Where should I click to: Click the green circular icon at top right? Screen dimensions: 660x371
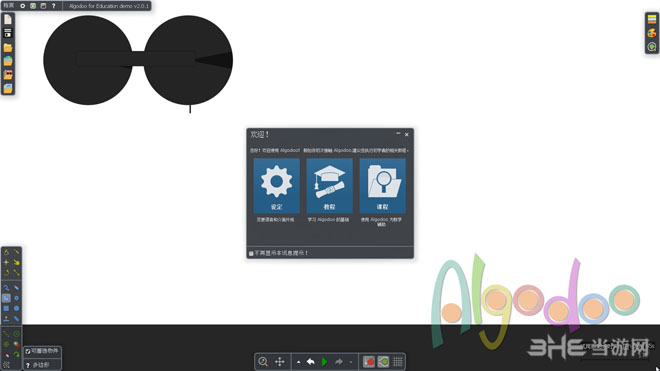pos(652,46)
